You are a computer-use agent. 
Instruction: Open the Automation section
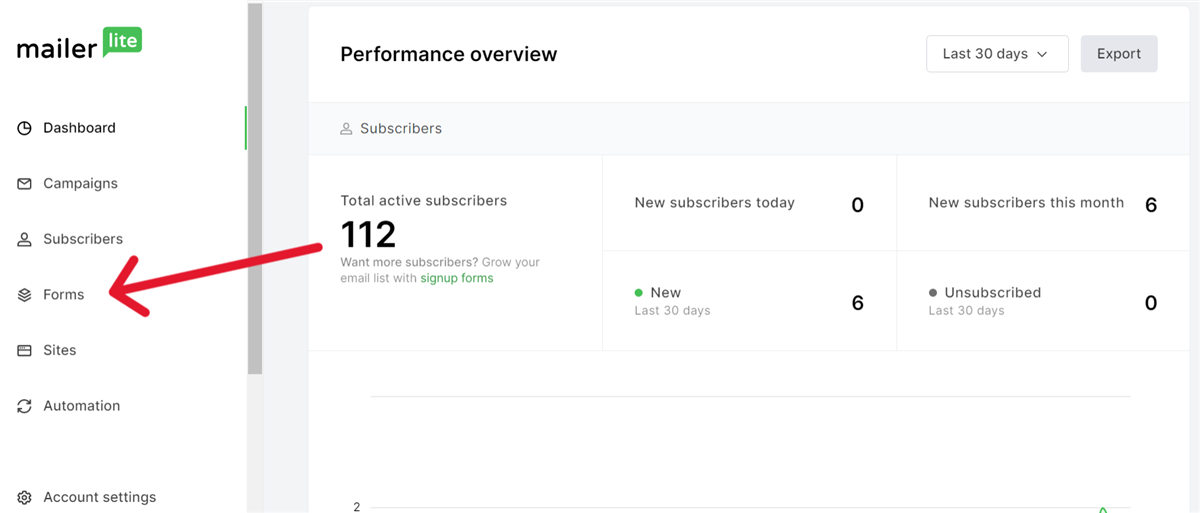click(x=82, y=406)
